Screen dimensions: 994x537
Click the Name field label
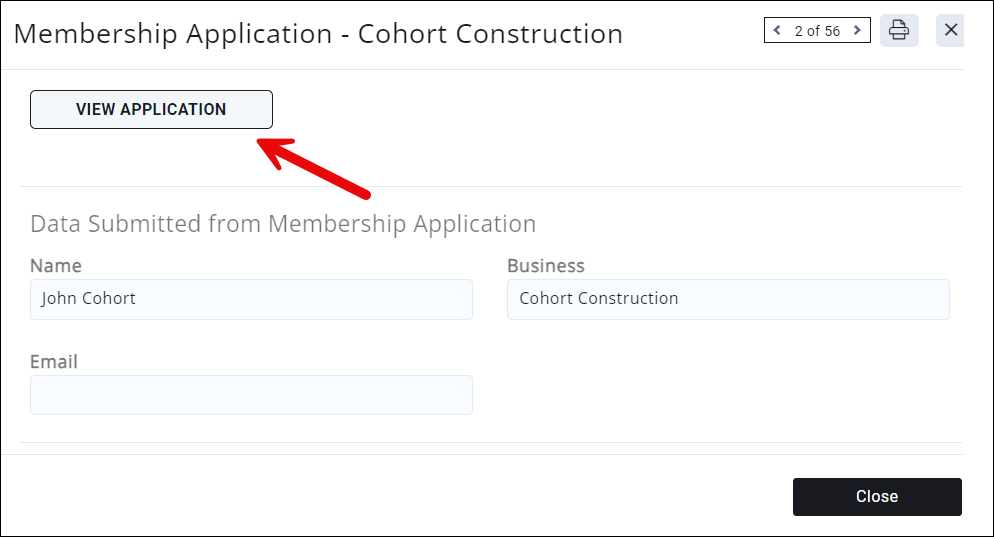[56, 266]
